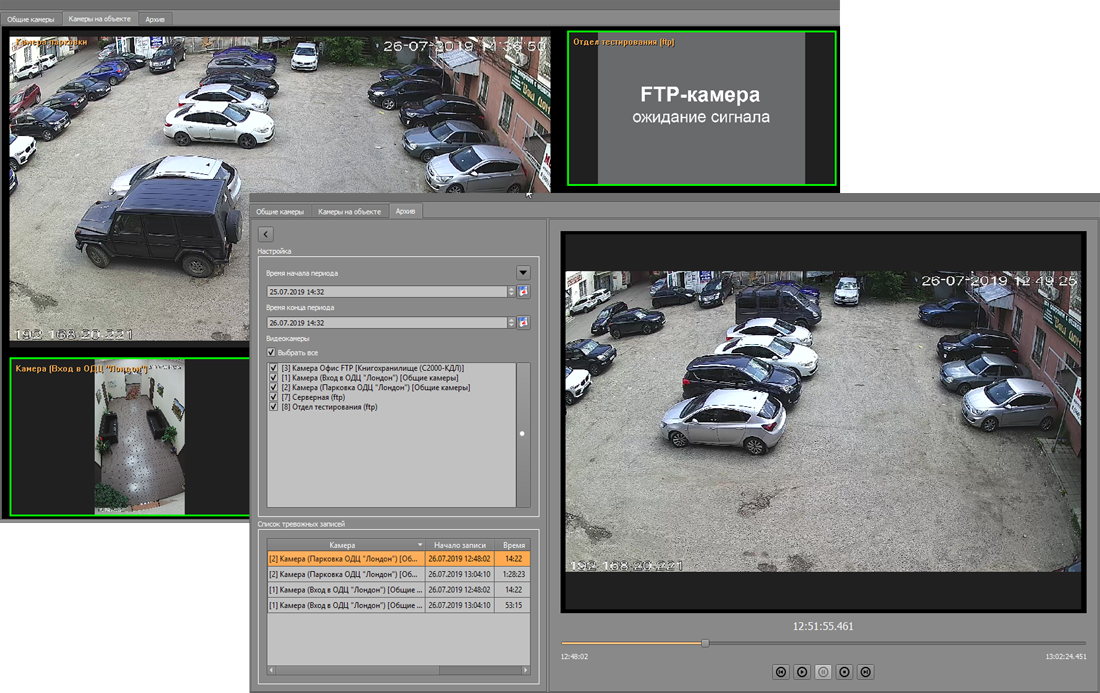The image size is (1100, 693).
Task: Click the back arrow button in the Архив panel
Action: [266, 234]
